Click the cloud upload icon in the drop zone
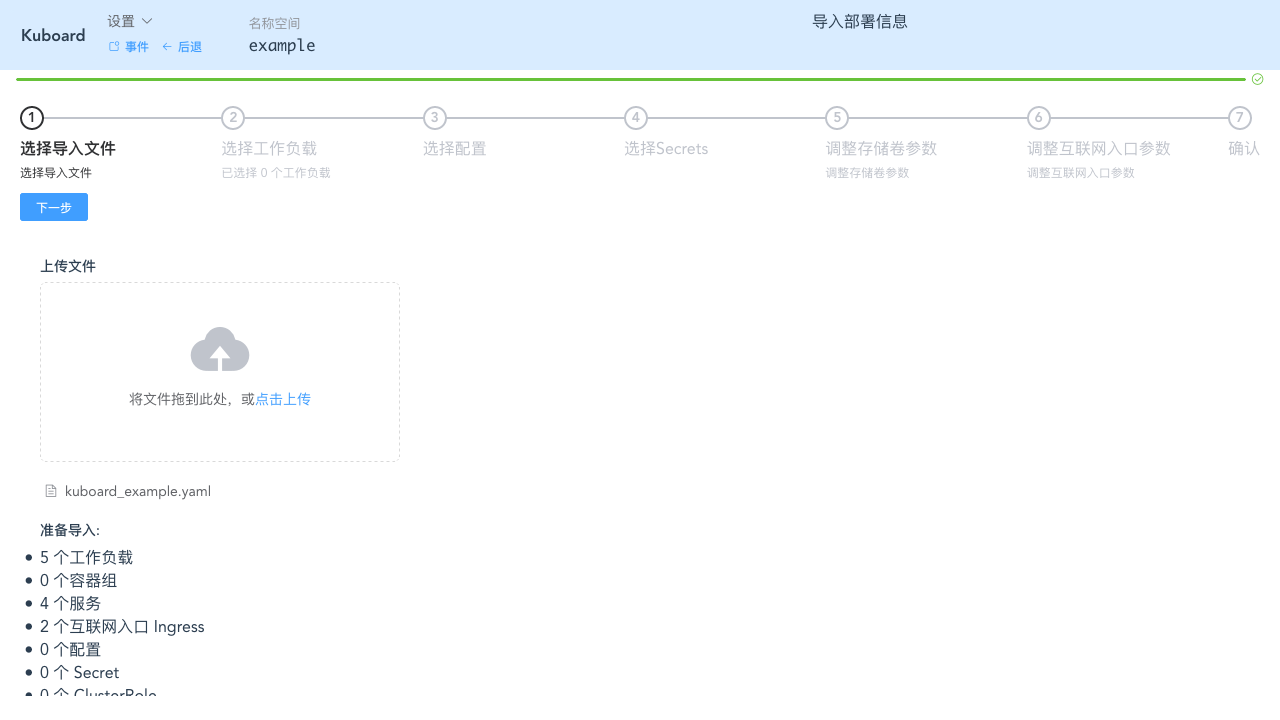The image size is (1280, 720). point(220,349)
